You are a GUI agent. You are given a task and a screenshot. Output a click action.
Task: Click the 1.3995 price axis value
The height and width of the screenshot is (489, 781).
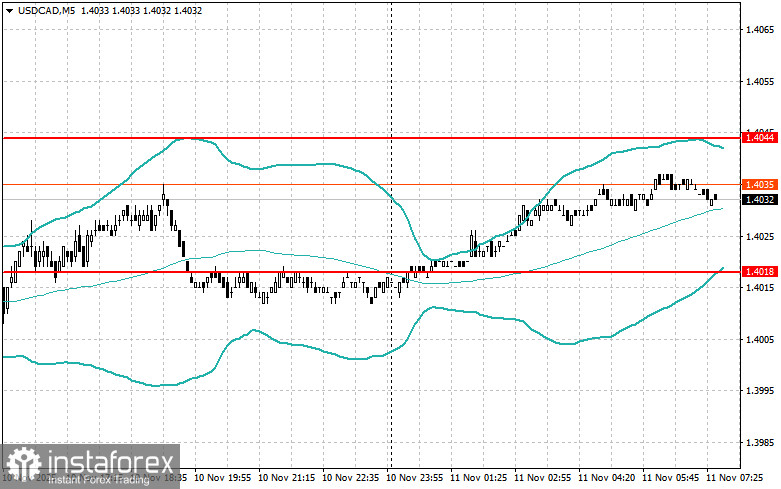(x=760, y=390)
